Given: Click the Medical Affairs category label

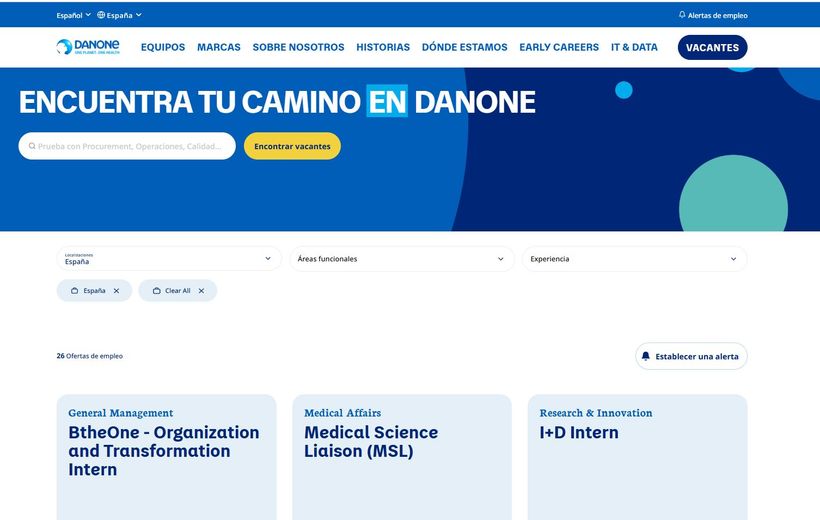Looking at the screenshot, I should [343, 413].
